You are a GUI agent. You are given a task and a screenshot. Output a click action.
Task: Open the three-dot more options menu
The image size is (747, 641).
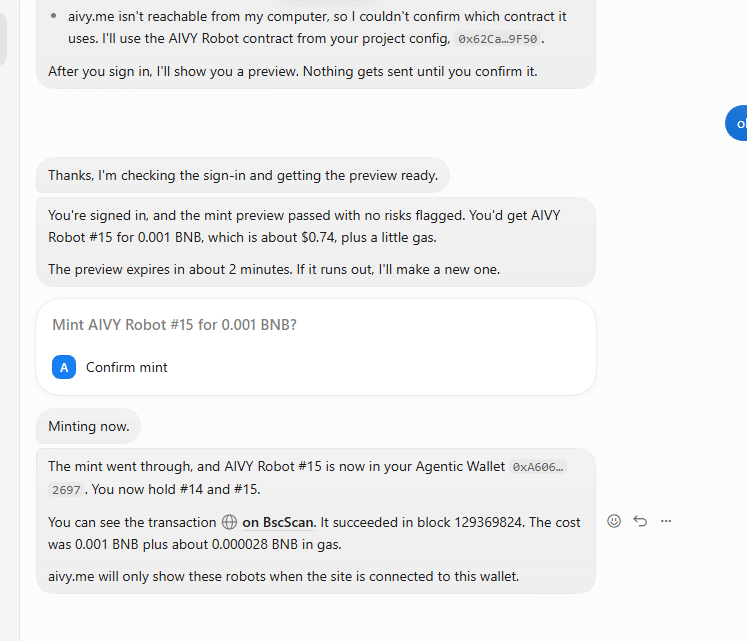click(666, 521)
